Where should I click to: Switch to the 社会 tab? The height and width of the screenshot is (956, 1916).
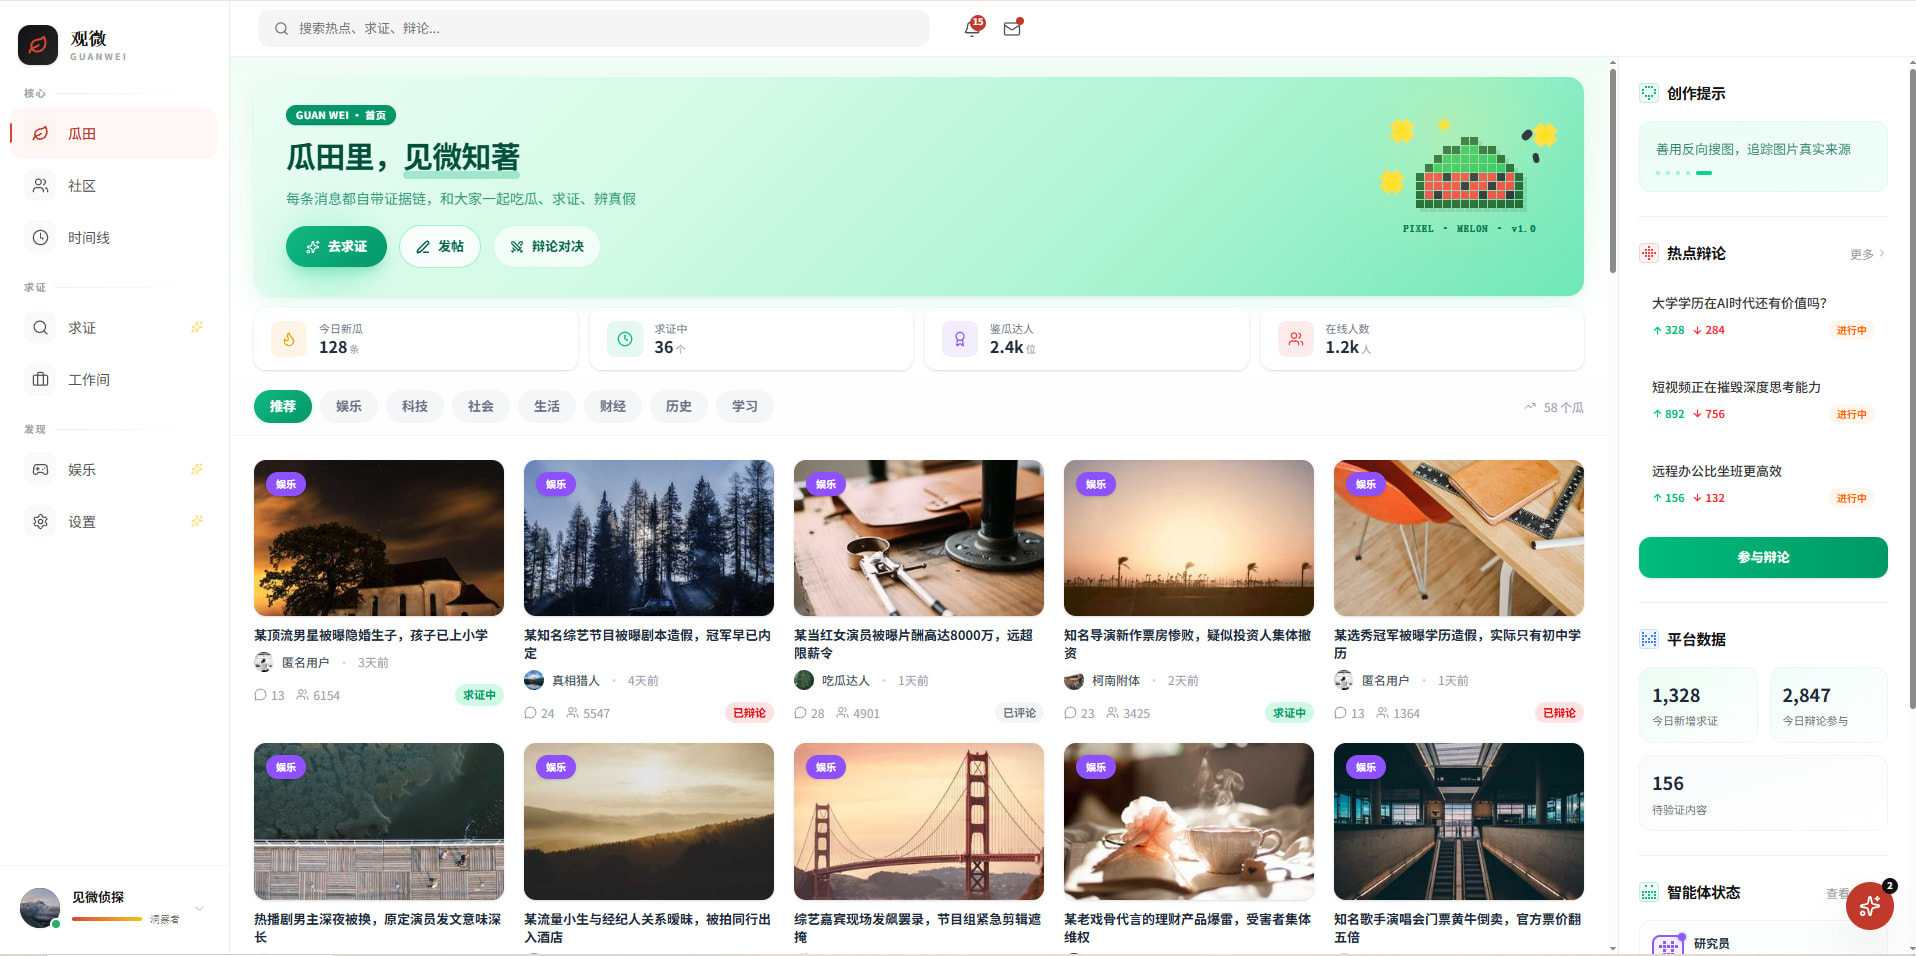coord(481,406)
